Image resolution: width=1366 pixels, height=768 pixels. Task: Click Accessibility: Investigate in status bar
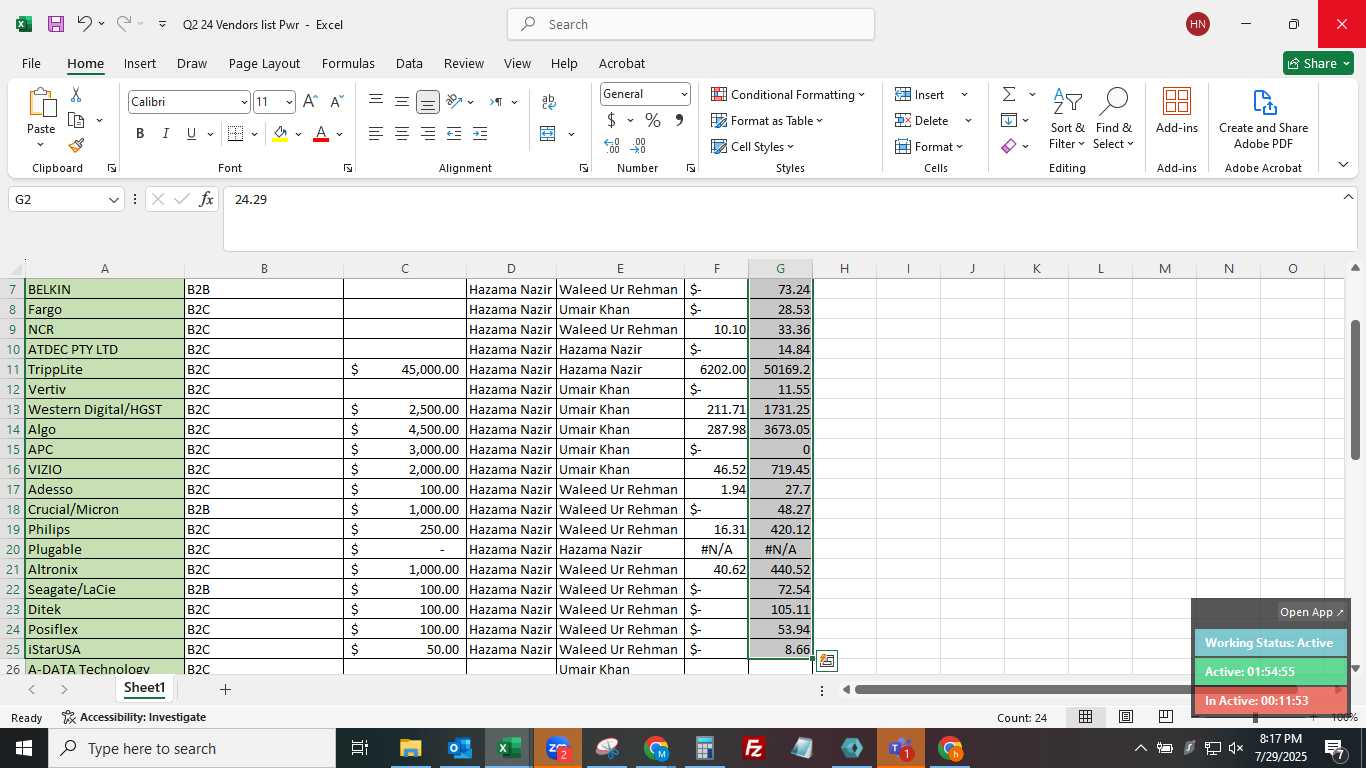[134, 717]
